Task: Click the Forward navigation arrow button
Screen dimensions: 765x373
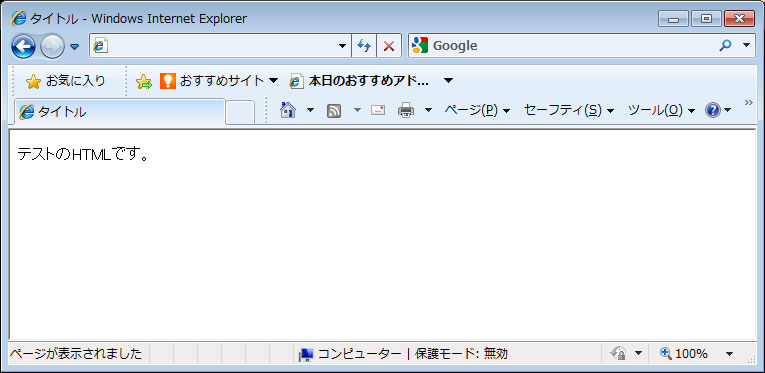Action: (x=52, y=47)
